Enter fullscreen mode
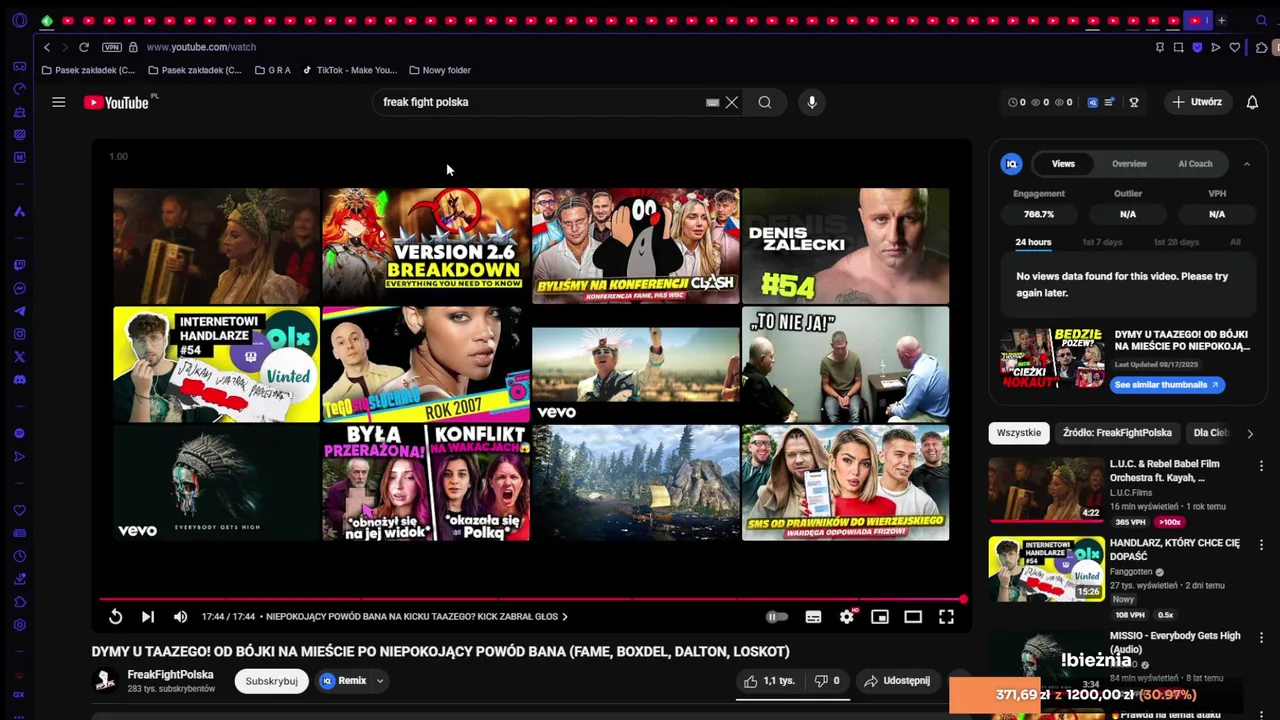This screenshot has height=720, width=1280. (x=946, y=617)
